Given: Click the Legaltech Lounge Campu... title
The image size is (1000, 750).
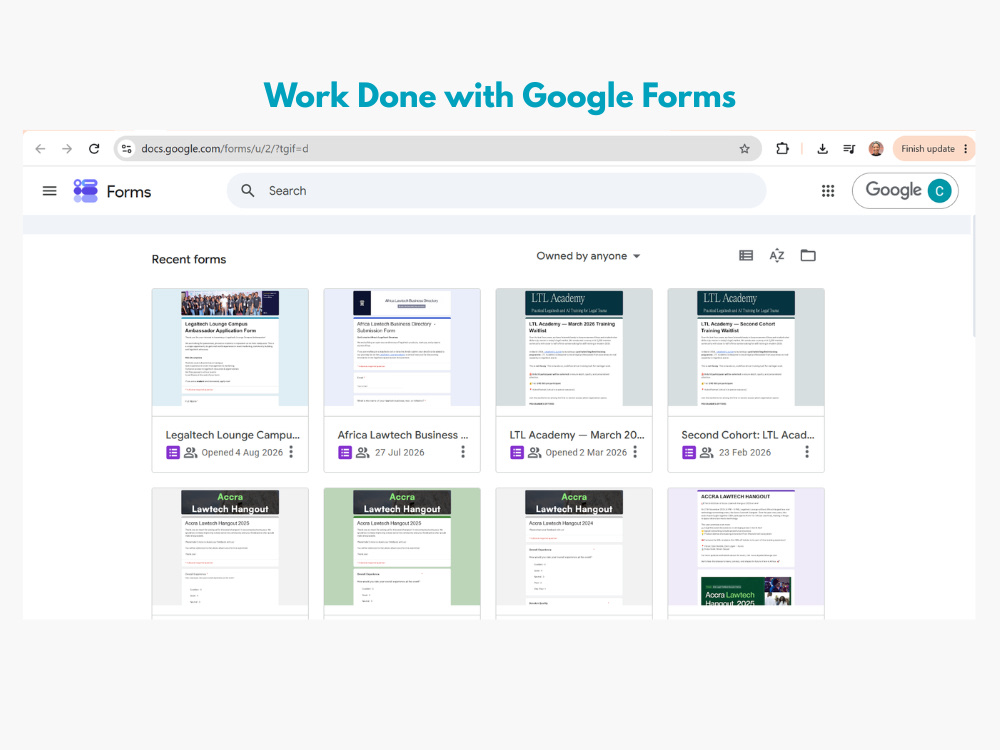Looking at the screenshot, I should pos(232,435).
